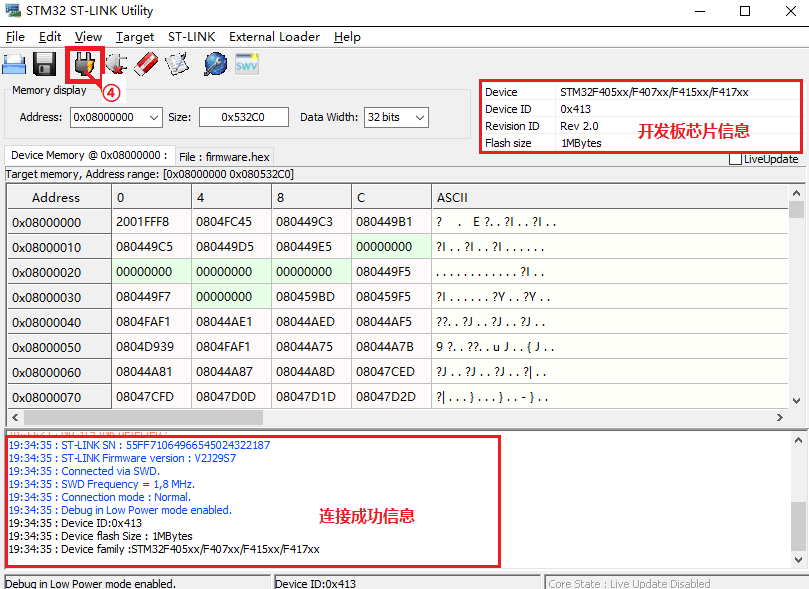
Task: Click log panel scrollbar down arrow
Action: click(x=798, y=560)
